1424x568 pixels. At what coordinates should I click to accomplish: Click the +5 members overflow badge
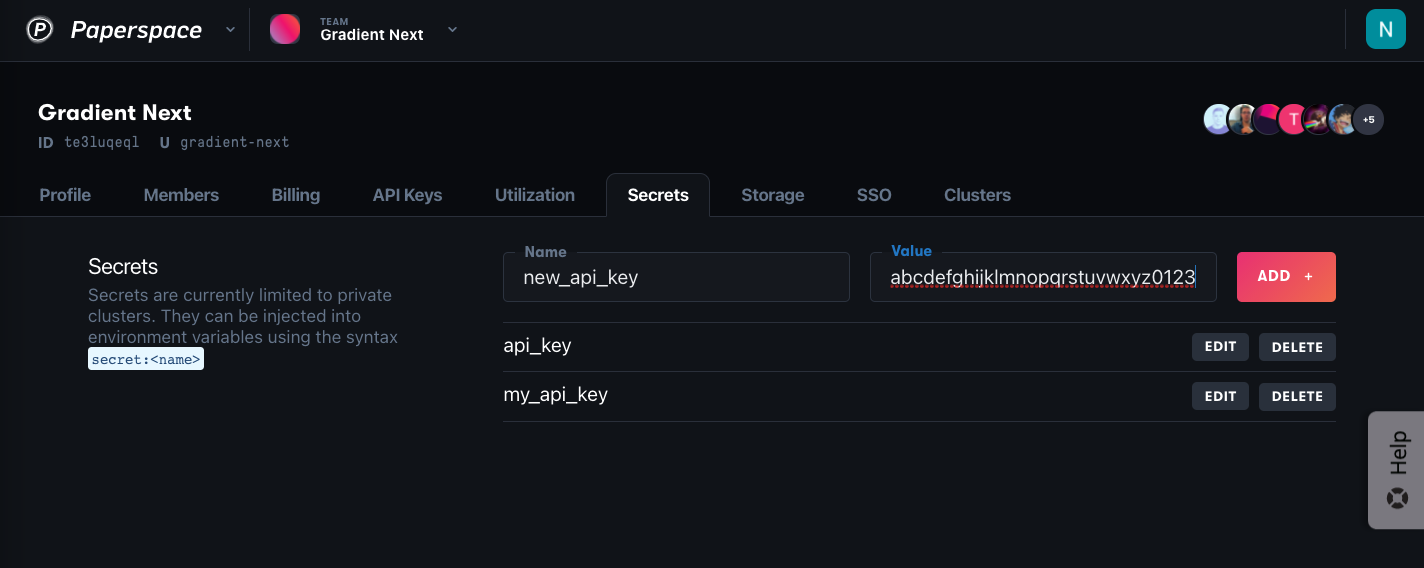pyautogui.click(x=1368, y=120)
